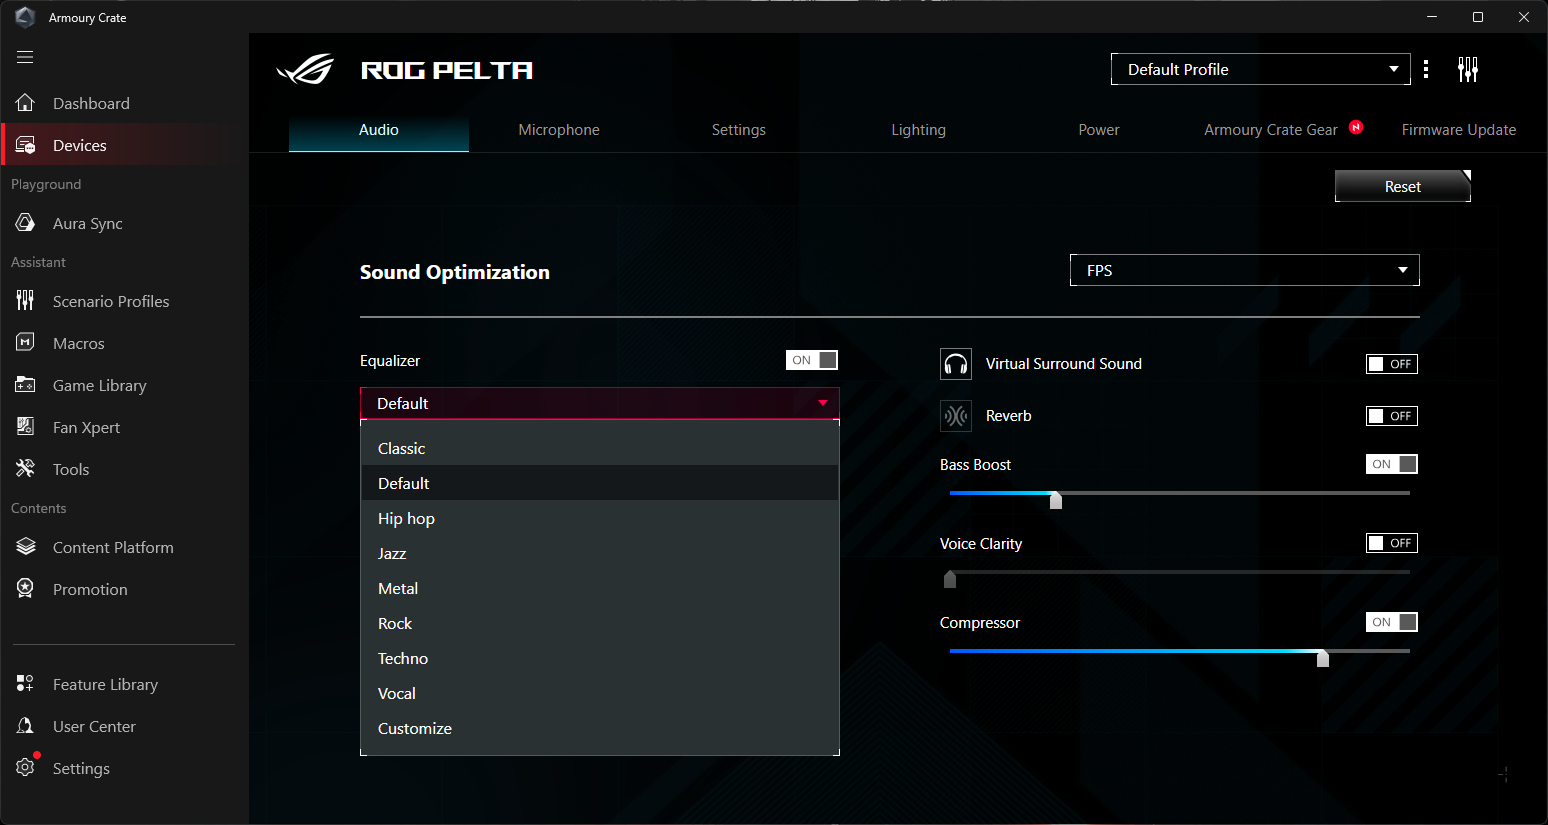This screenshot has height=825, width=1548.
Task: Click the Bass Boost slider handle
Action: click(1055, 499)
